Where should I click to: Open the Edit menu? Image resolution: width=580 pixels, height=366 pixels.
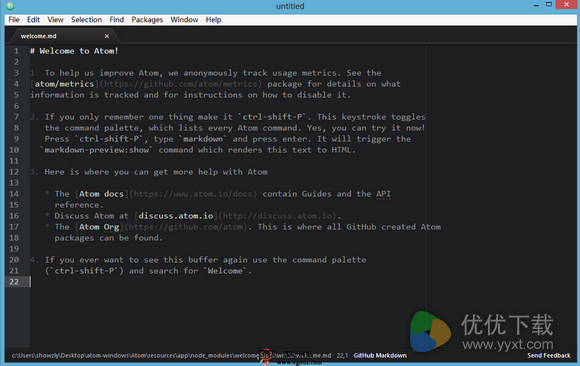pyautogui.click(x=33, y=20)
